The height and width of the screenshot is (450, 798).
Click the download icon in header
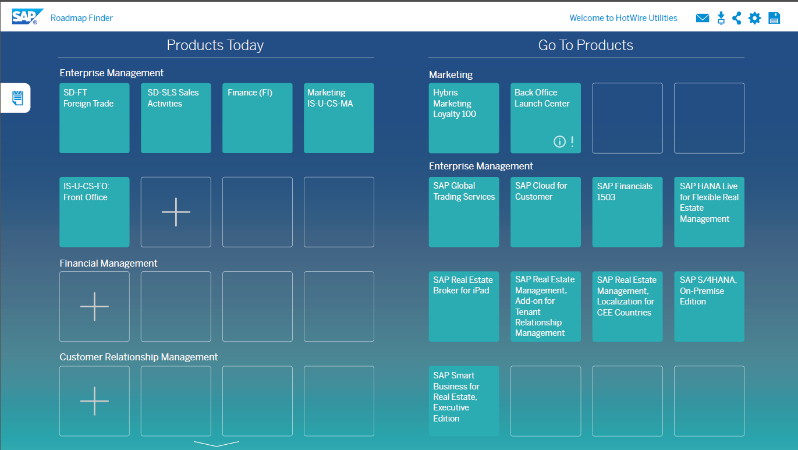[720, 18]
